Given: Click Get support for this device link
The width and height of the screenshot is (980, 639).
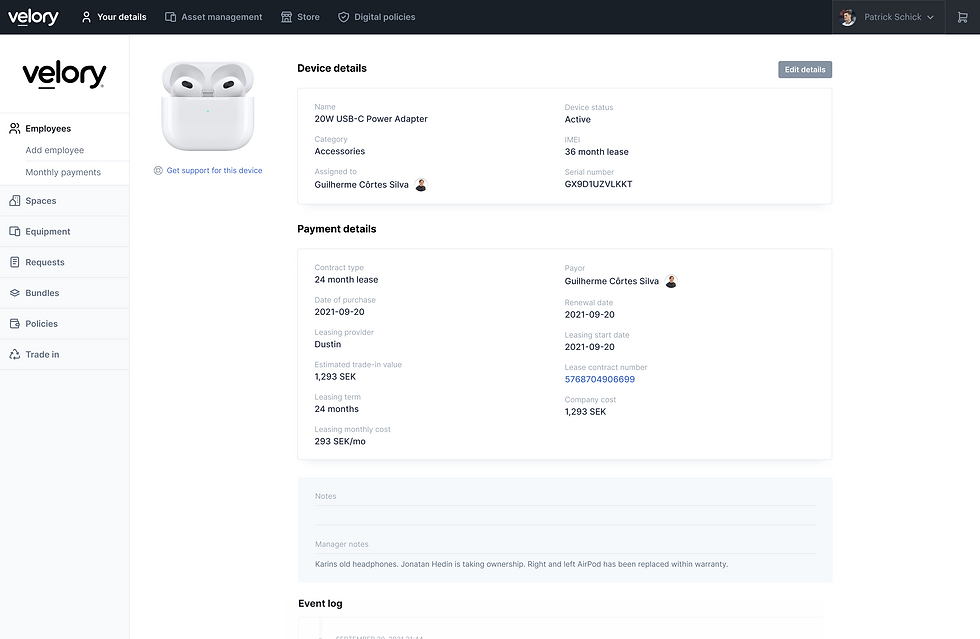Looking at the screenshot, I should [214, 170].
